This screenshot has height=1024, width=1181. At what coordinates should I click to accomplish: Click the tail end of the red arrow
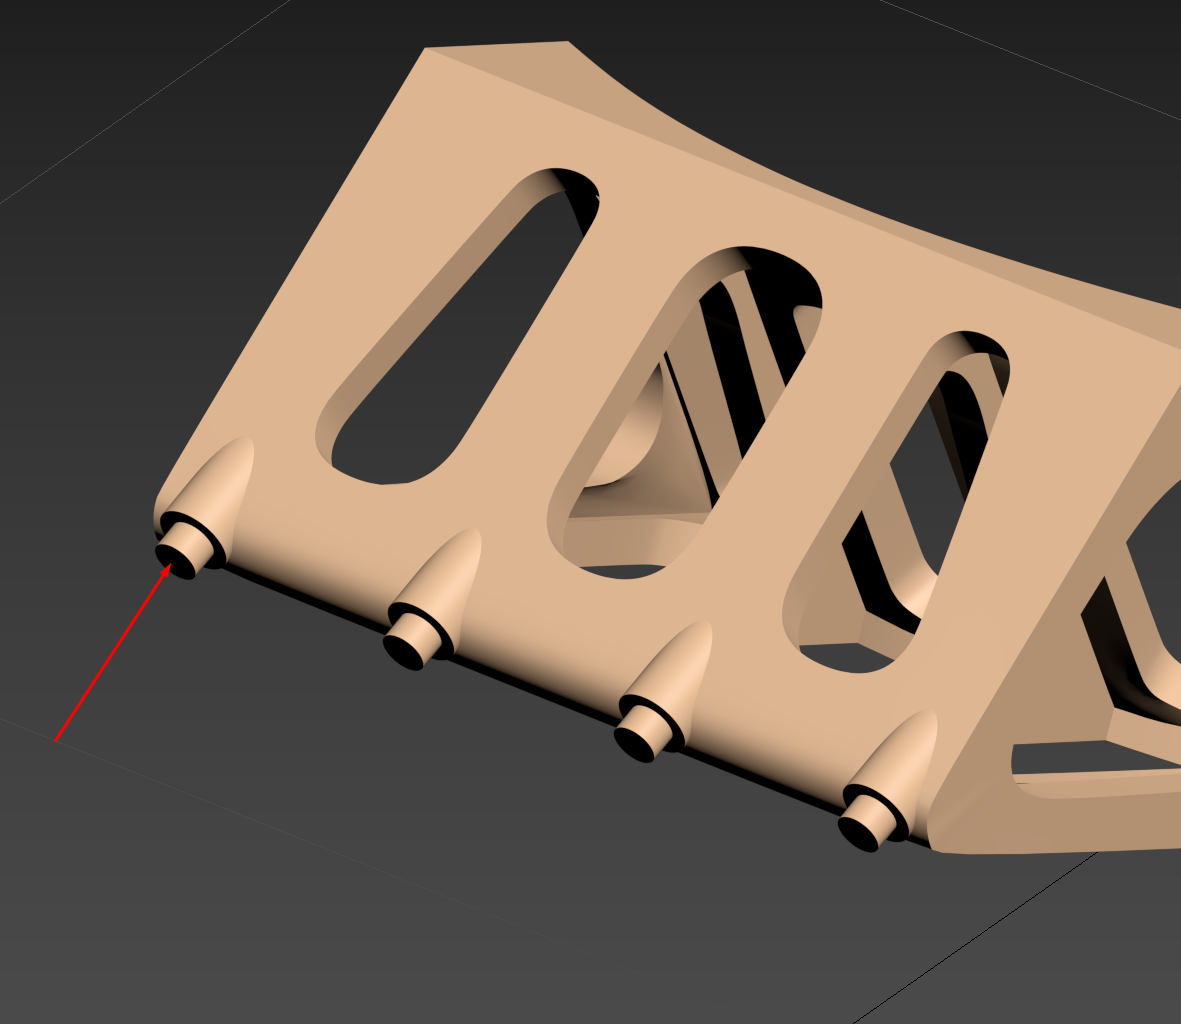tap(58, 739)
